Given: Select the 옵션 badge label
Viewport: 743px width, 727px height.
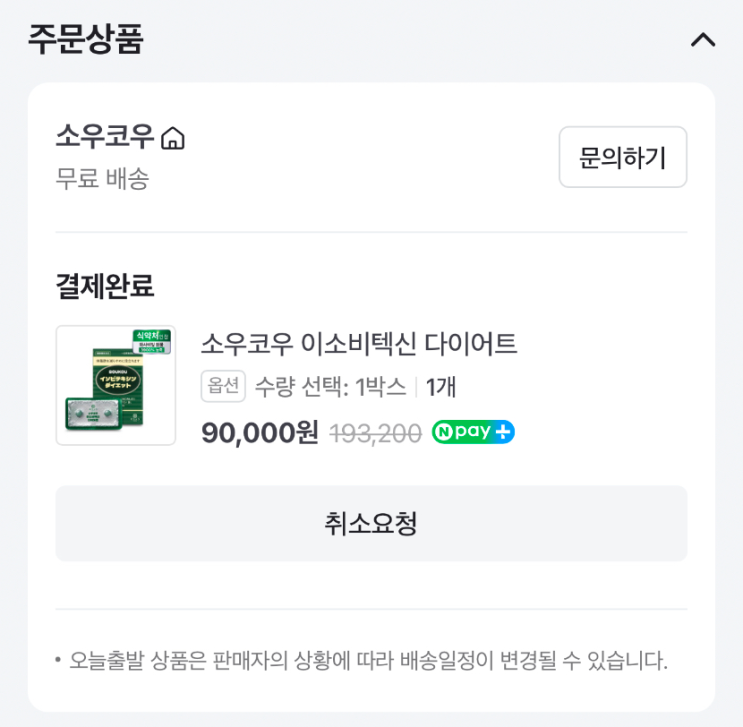Looking at the screenshot, I should click(x=223, y=386).
